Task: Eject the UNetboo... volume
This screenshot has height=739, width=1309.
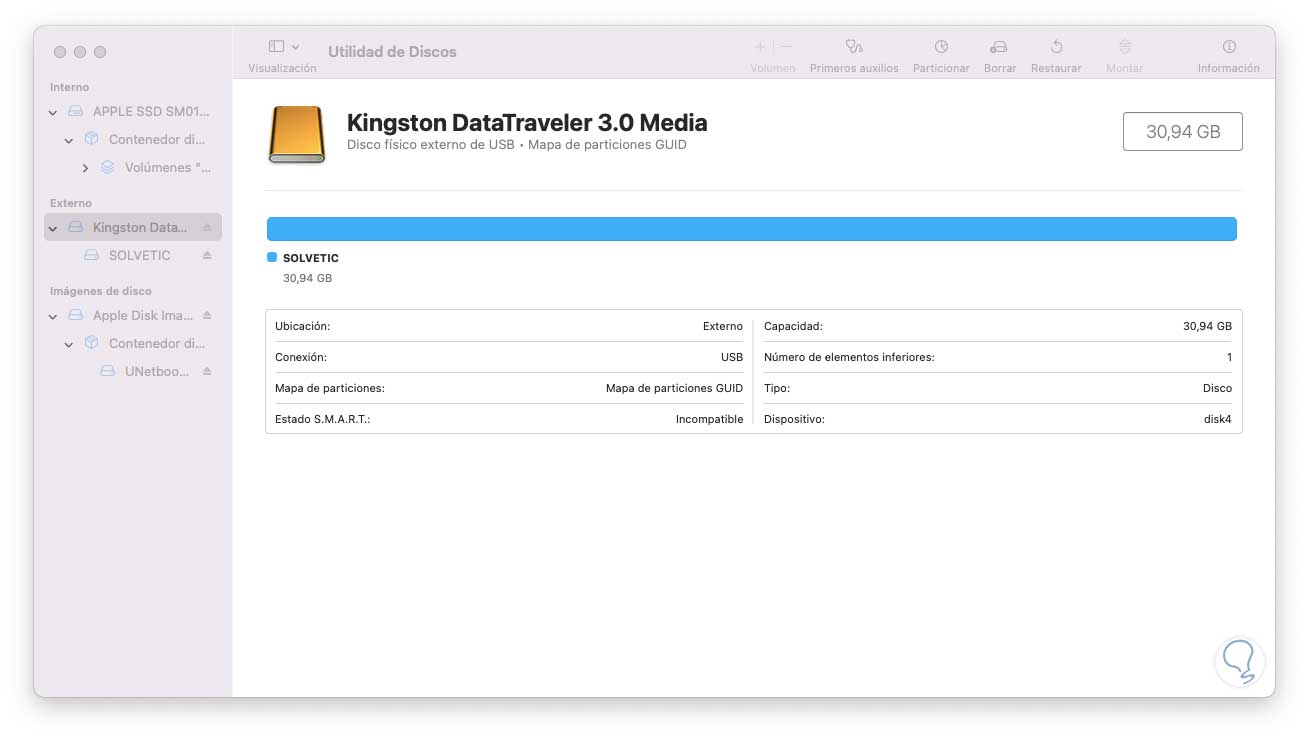Action: 207,372
